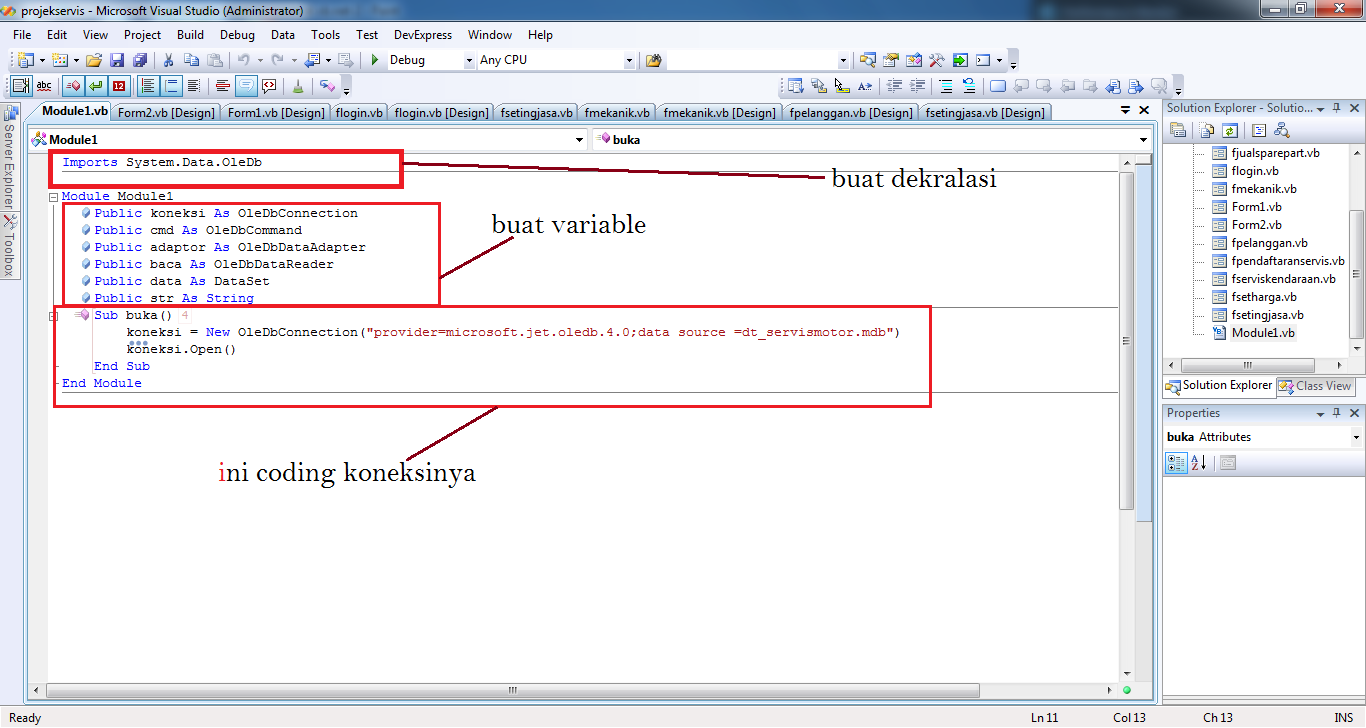Toggle the green return-arrow toolbar button

click(96, 85)
